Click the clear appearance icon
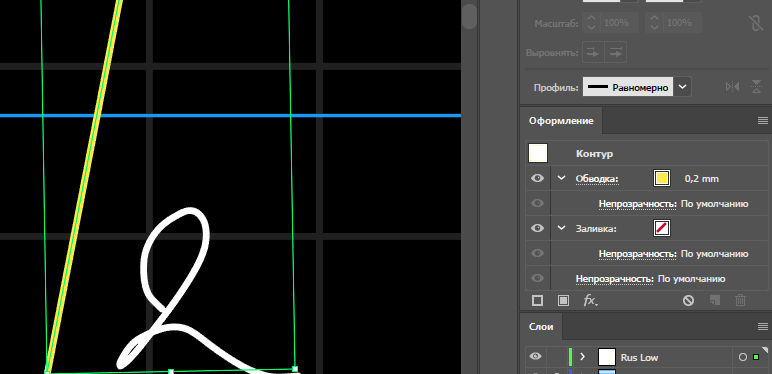Screen dimensions: 772x374 [688, 300]
